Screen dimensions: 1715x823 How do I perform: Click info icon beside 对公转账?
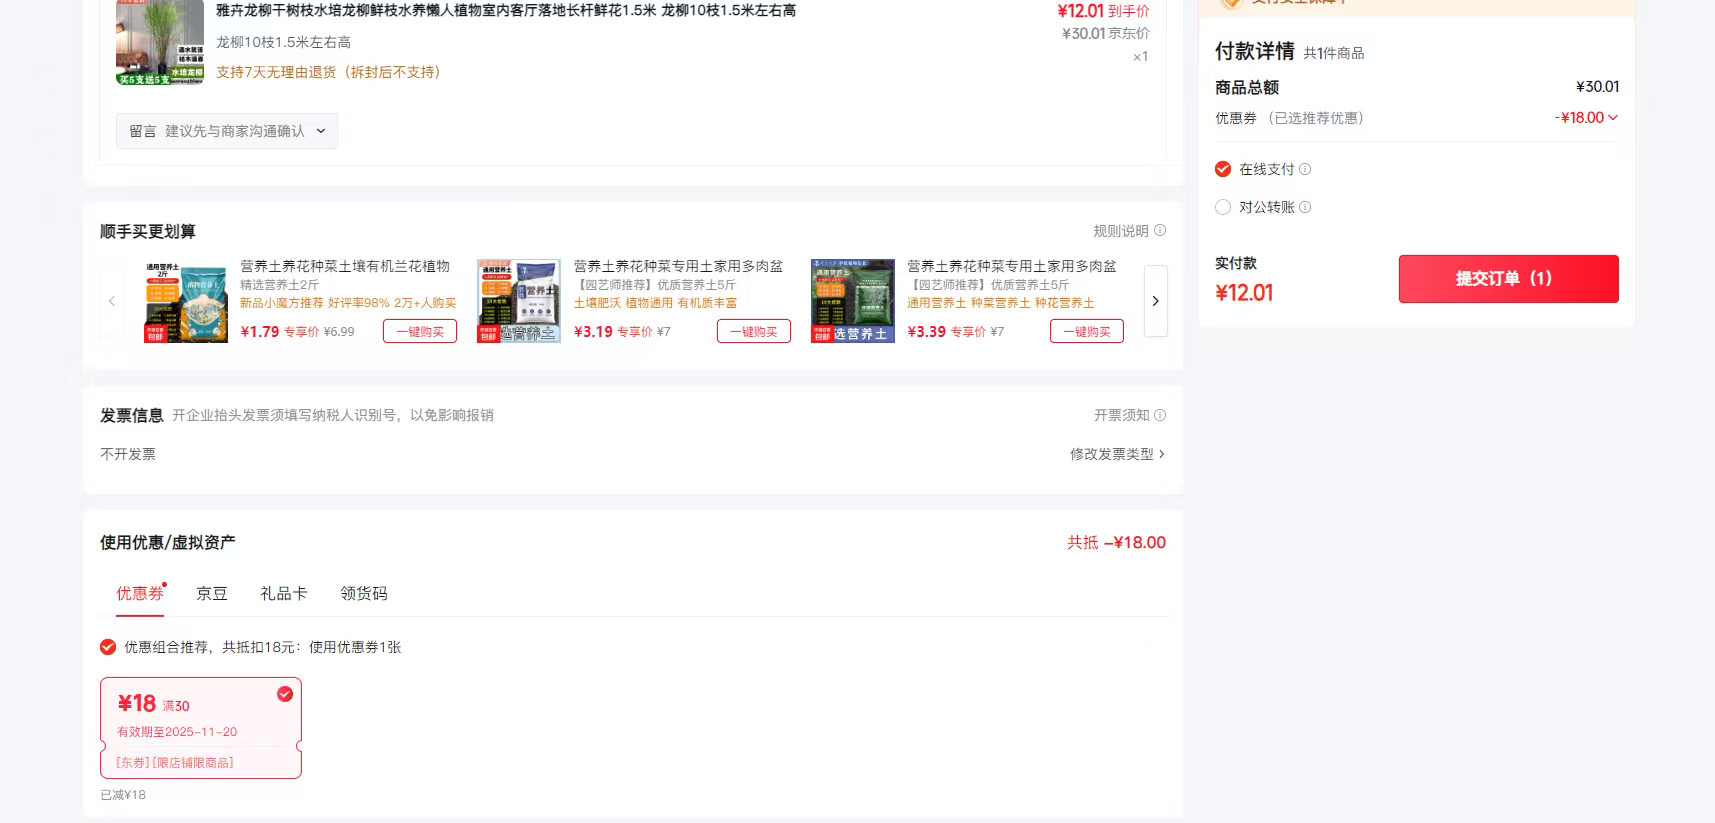click(x=1305, y=208)
